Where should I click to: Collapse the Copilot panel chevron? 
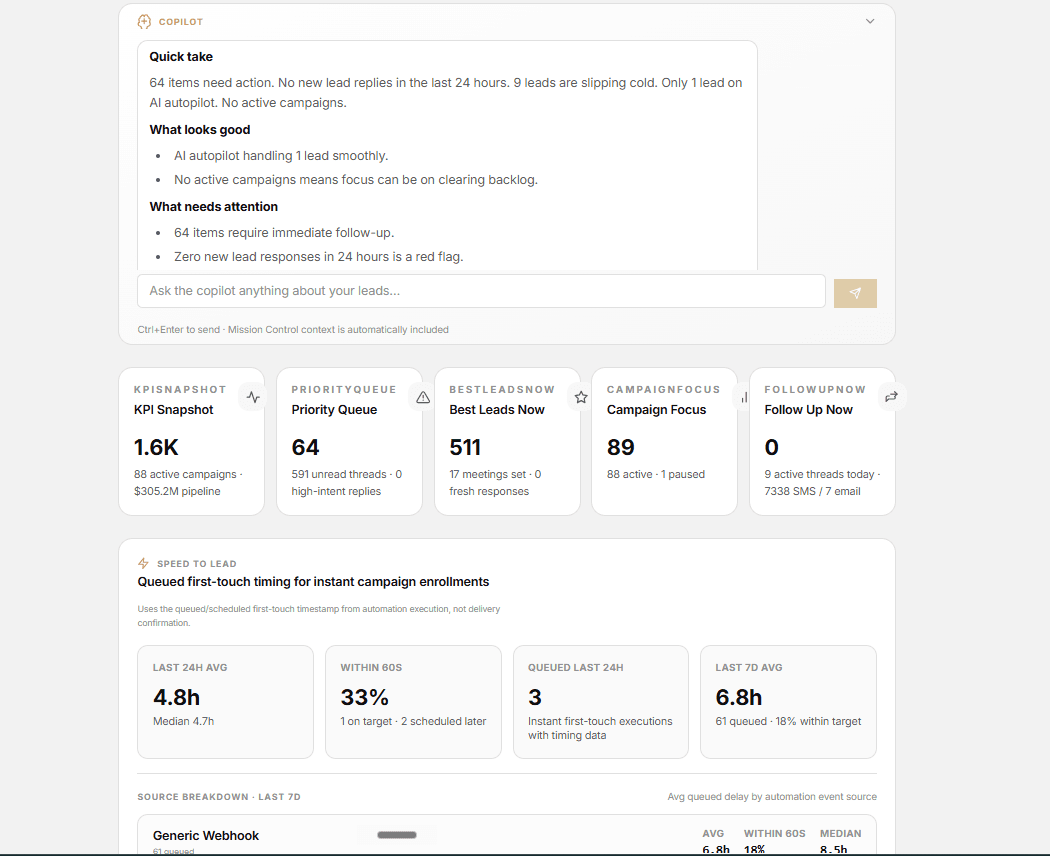(x=870, y=21)
